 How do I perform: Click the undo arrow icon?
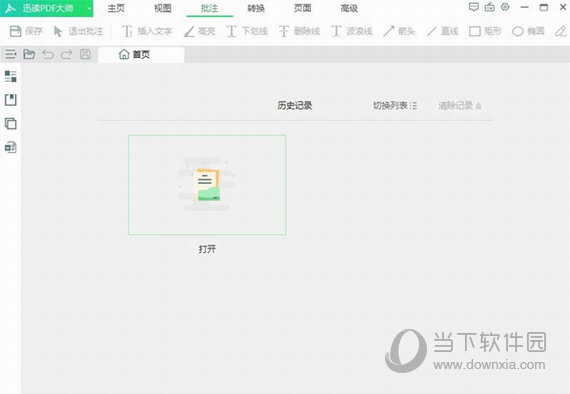click(48, 55)
